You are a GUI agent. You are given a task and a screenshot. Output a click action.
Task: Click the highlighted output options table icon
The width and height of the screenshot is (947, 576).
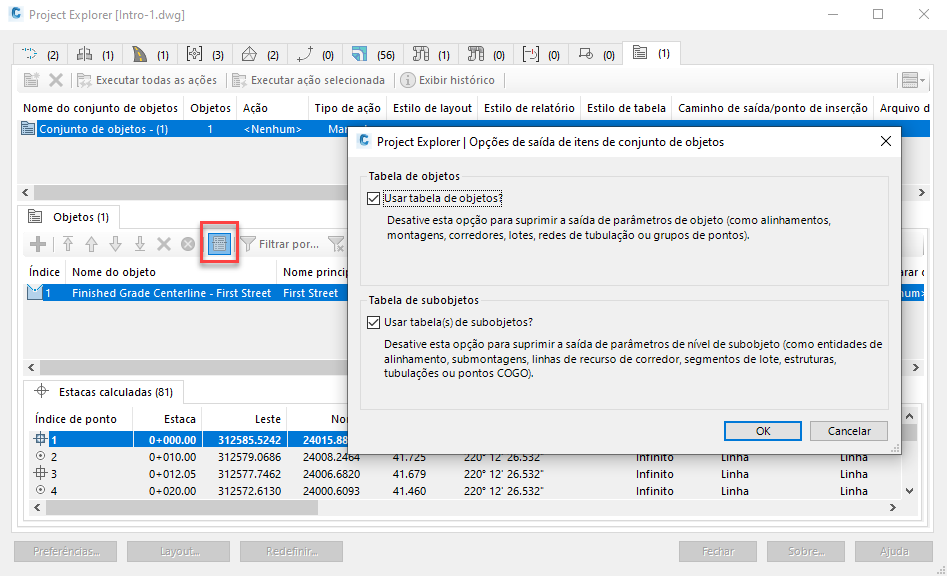point(219,243)
